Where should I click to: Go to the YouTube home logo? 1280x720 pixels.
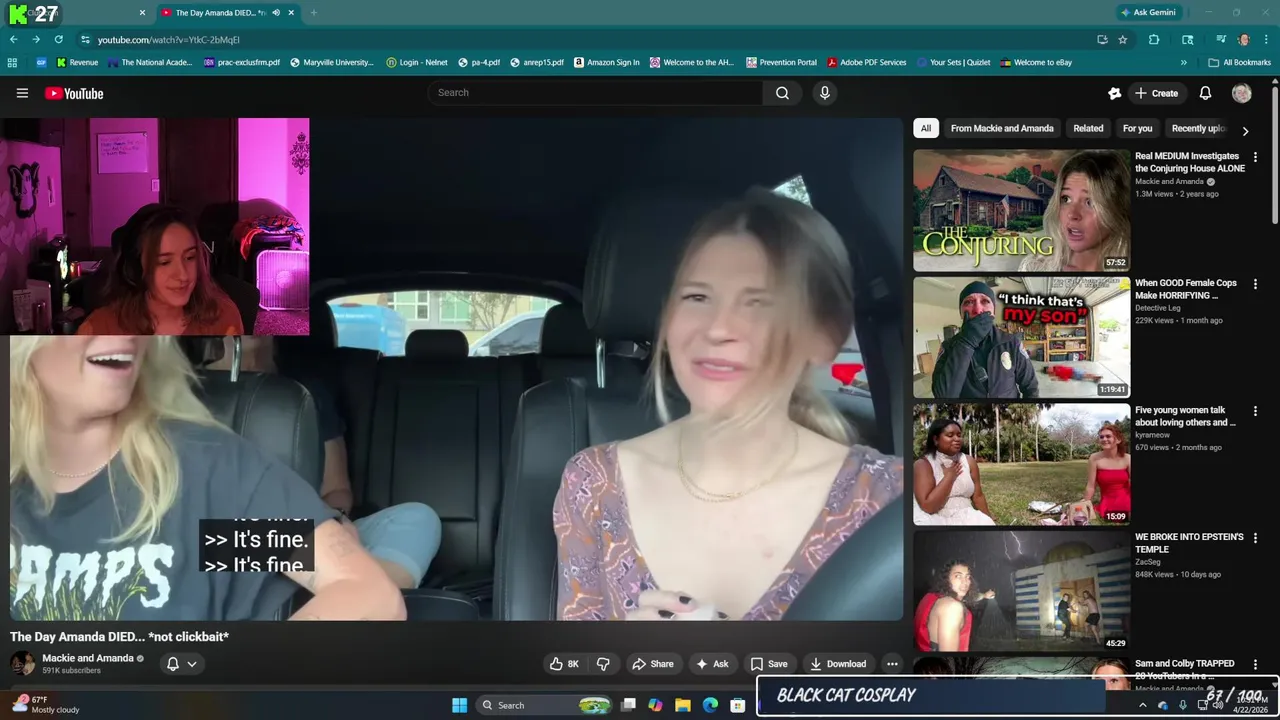74,93
